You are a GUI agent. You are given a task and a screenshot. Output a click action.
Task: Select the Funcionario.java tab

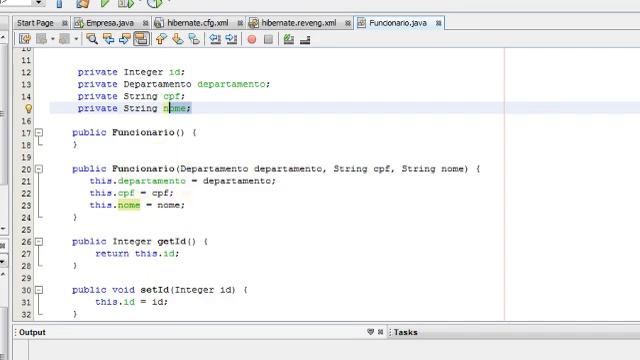pyautogui.click(x=398, y=23)
